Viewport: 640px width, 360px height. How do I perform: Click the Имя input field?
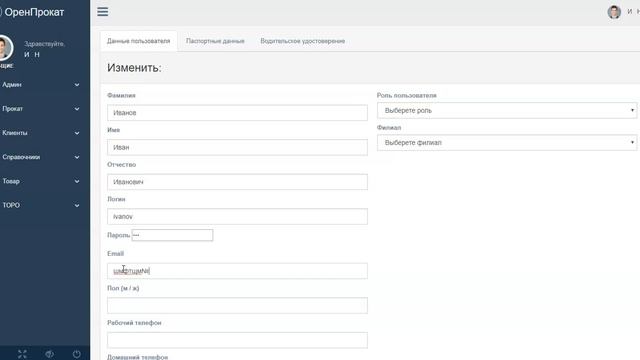tap(237, 147)
